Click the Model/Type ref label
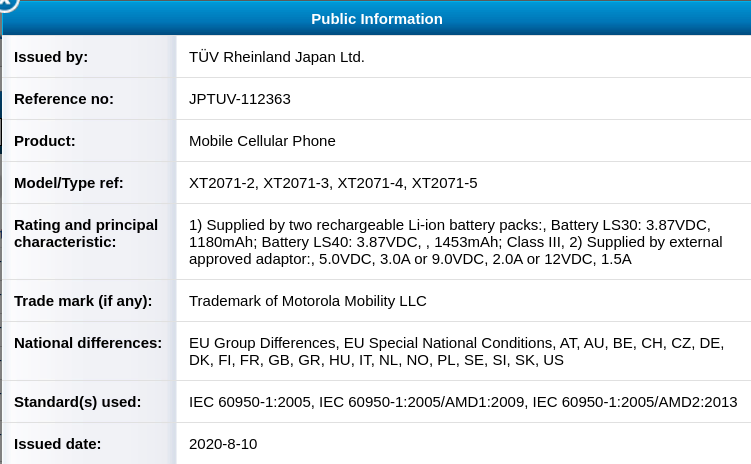The image size is (751, 464). [68, 183]
